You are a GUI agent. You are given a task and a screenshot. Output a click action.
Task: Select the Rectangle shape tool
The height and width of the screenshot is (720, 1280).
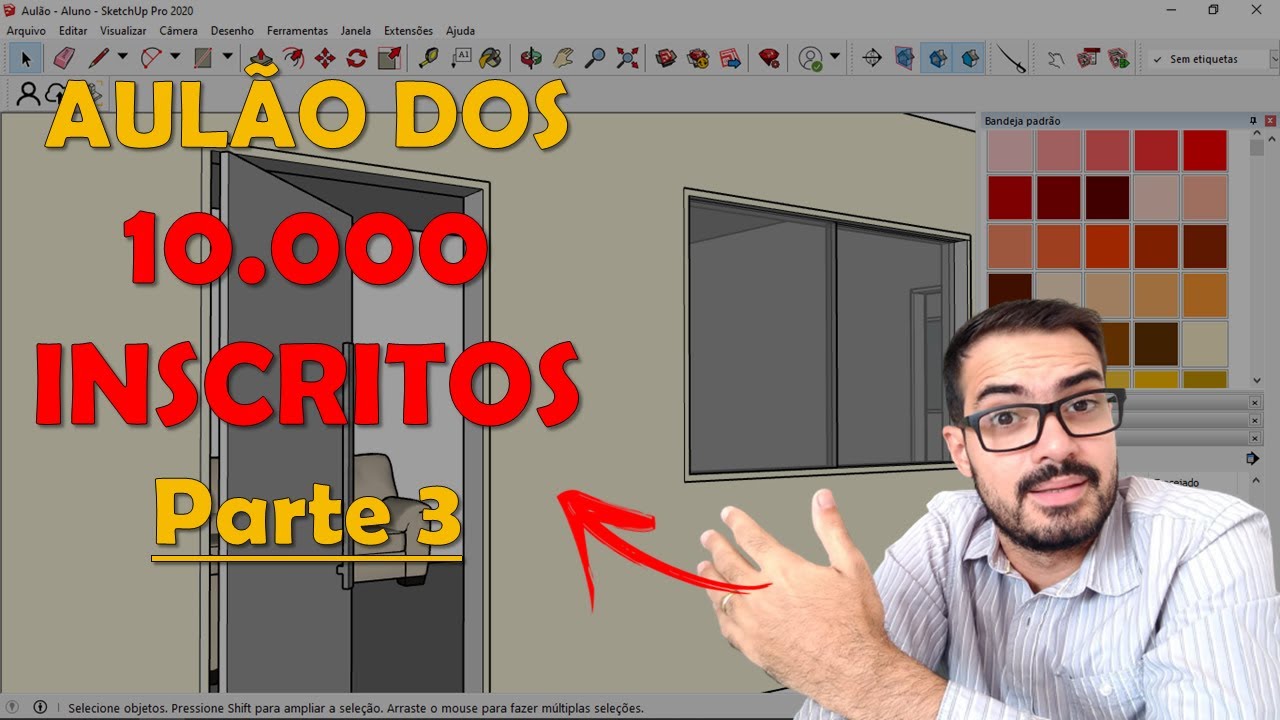[204, 58]
